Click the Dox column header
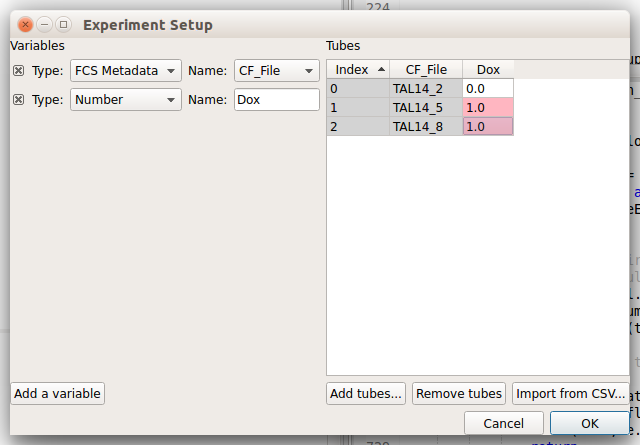 [x=488, y=69]
